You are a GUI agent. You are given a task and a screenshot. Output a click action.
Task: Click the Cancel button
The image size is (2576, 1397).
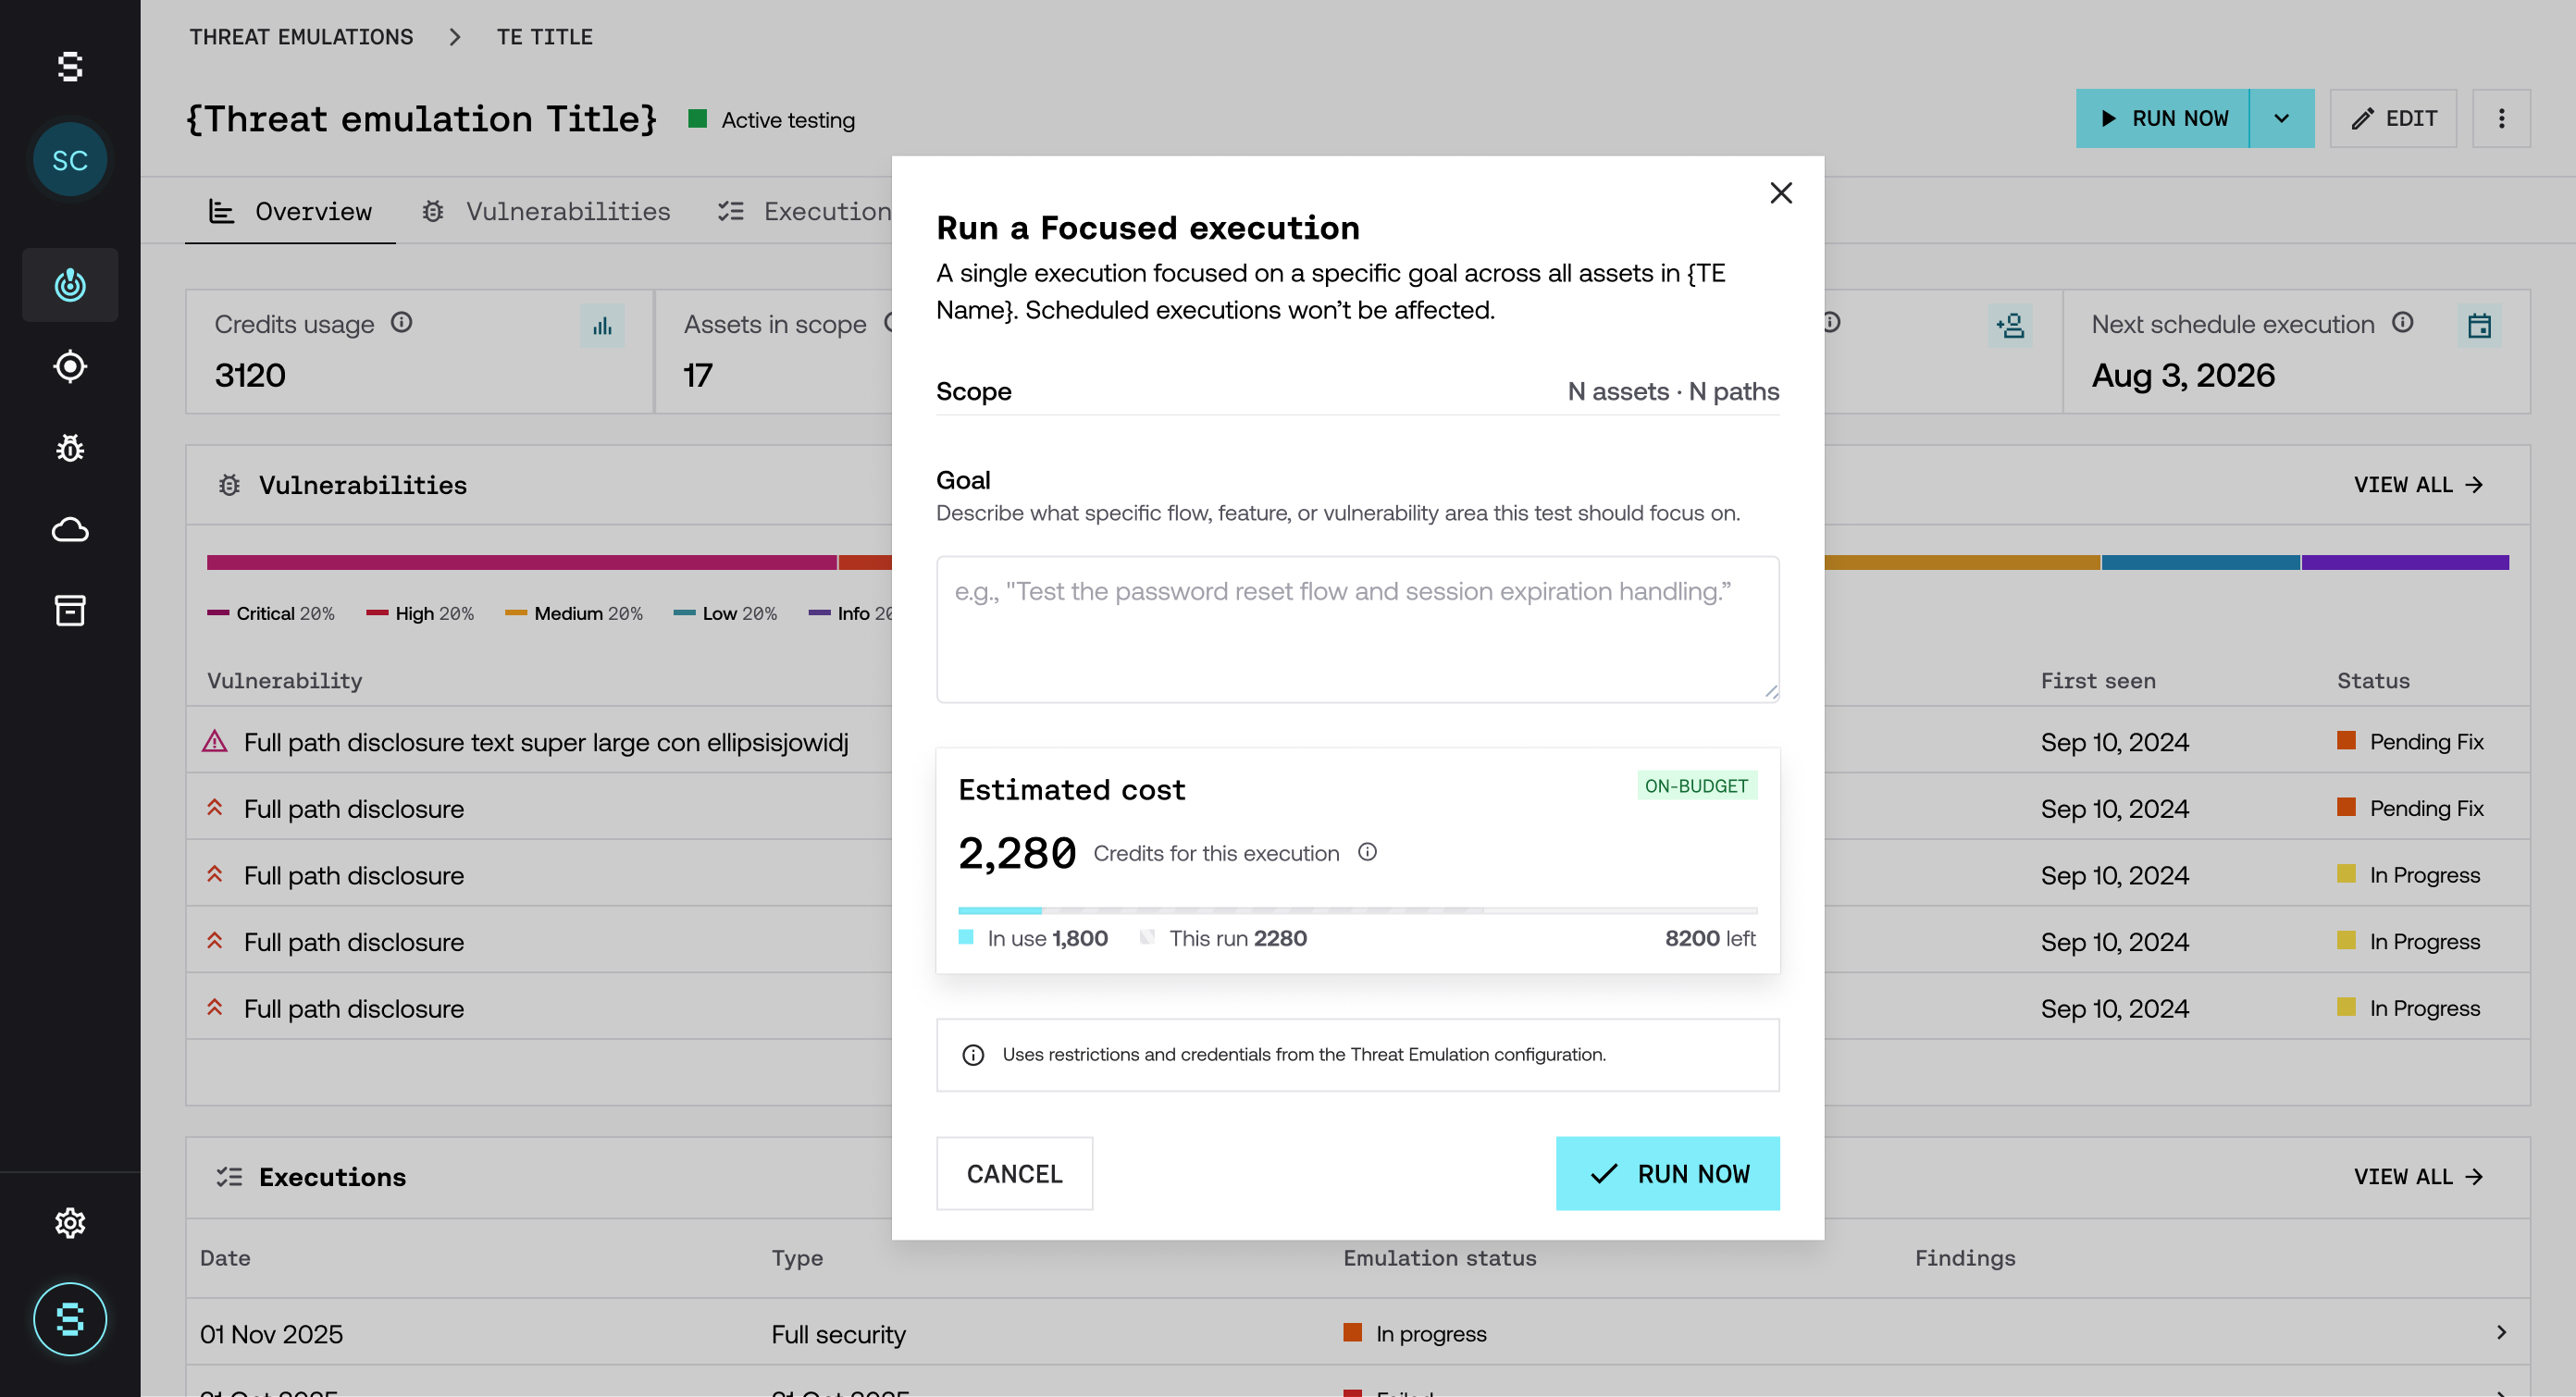tap(1014, 1173)
